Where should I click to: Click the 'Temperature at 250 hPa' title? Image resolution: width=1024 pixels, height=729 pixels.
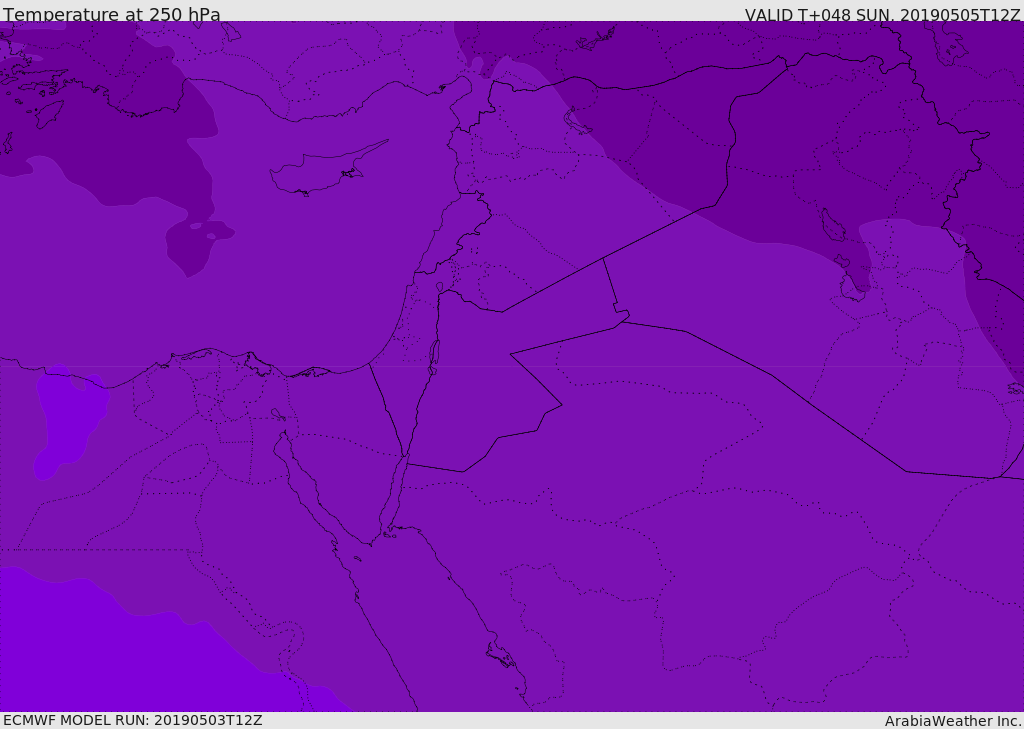[x=112, y=14]
